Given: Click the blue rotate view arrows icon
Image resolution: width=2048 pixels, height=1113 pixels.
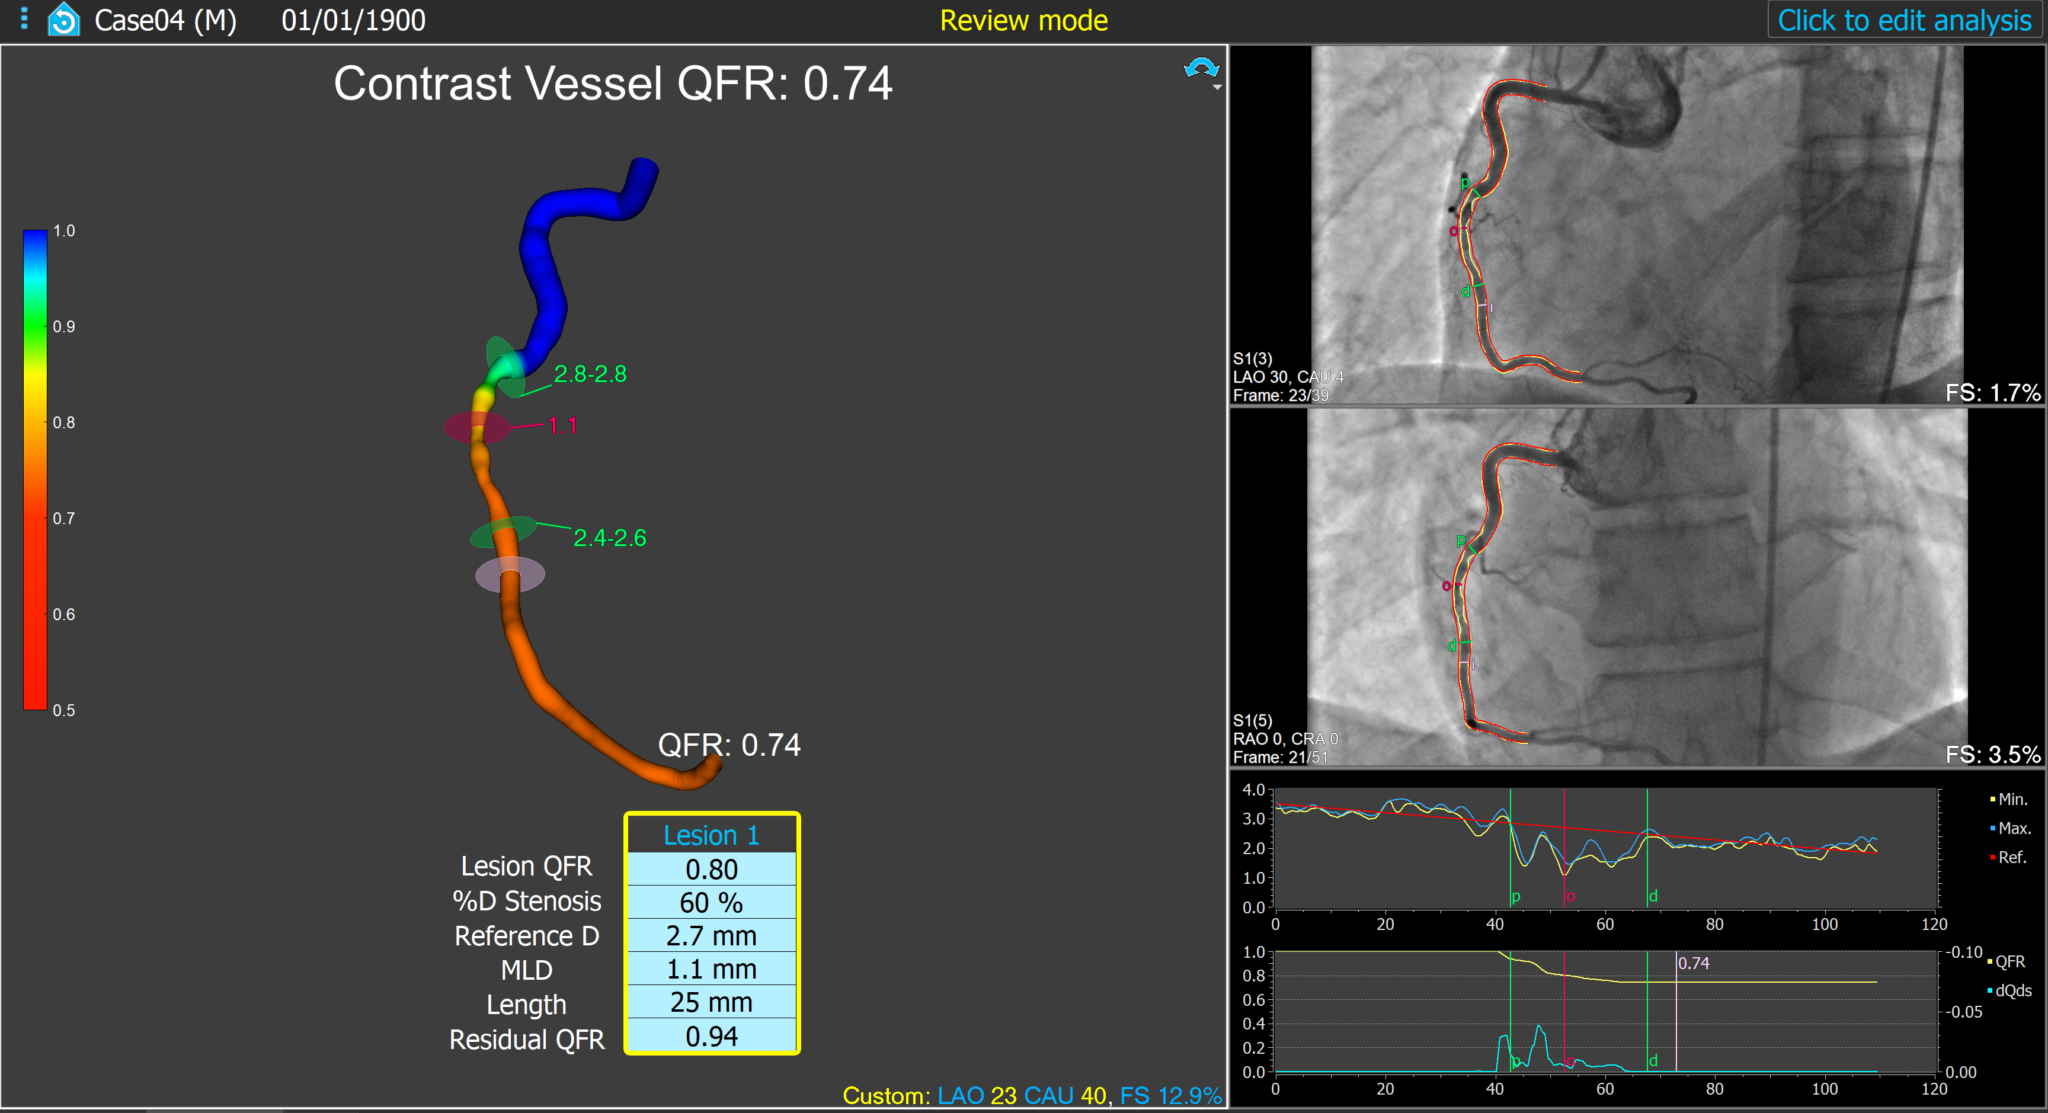Looking at the screenshot, I should (x=1200, y=68).
